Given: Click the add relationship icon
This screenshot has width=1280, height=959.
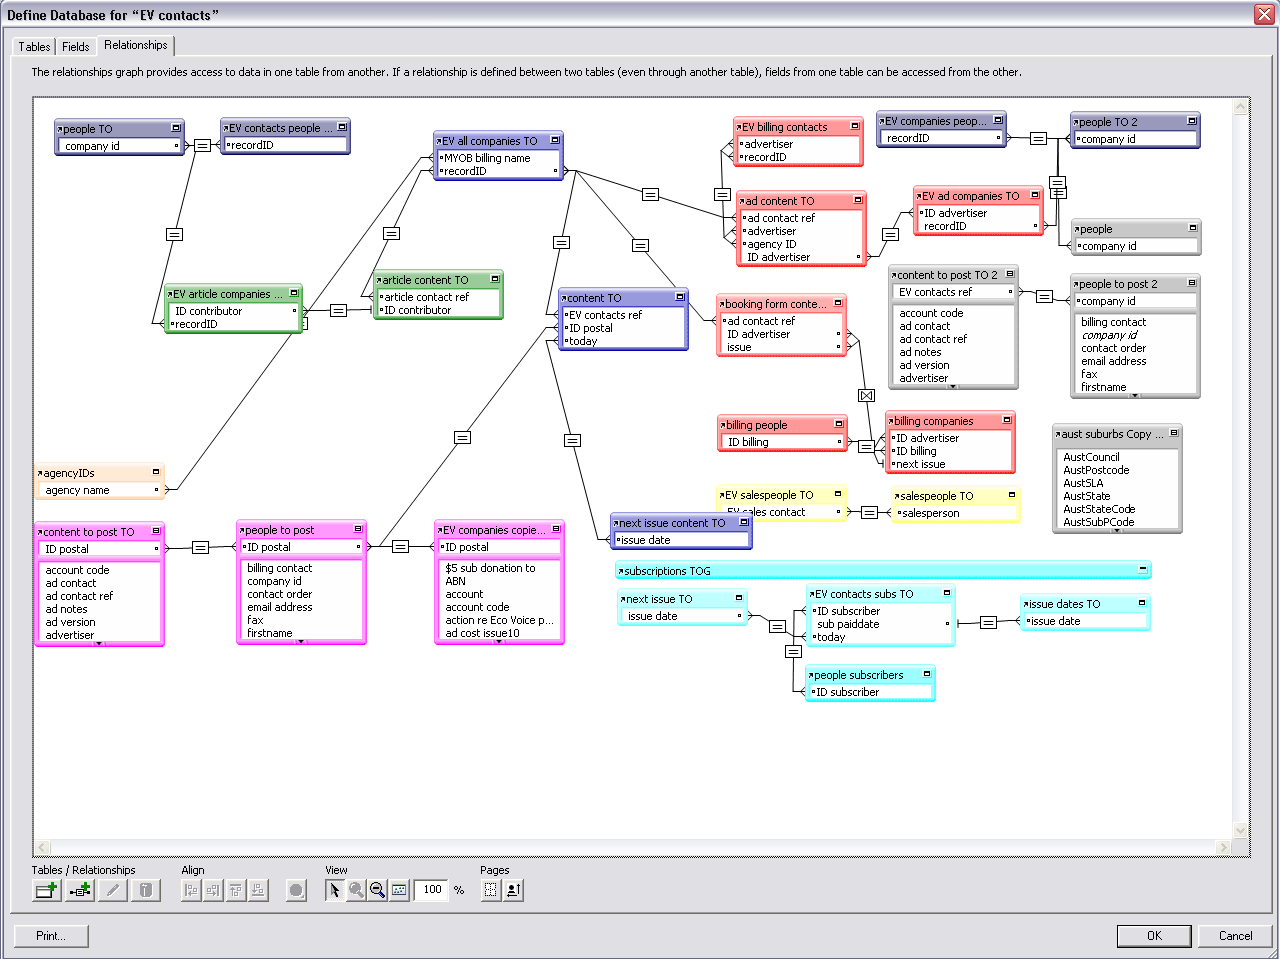Looking at the screenshot, I should click(x=80, y=890).
